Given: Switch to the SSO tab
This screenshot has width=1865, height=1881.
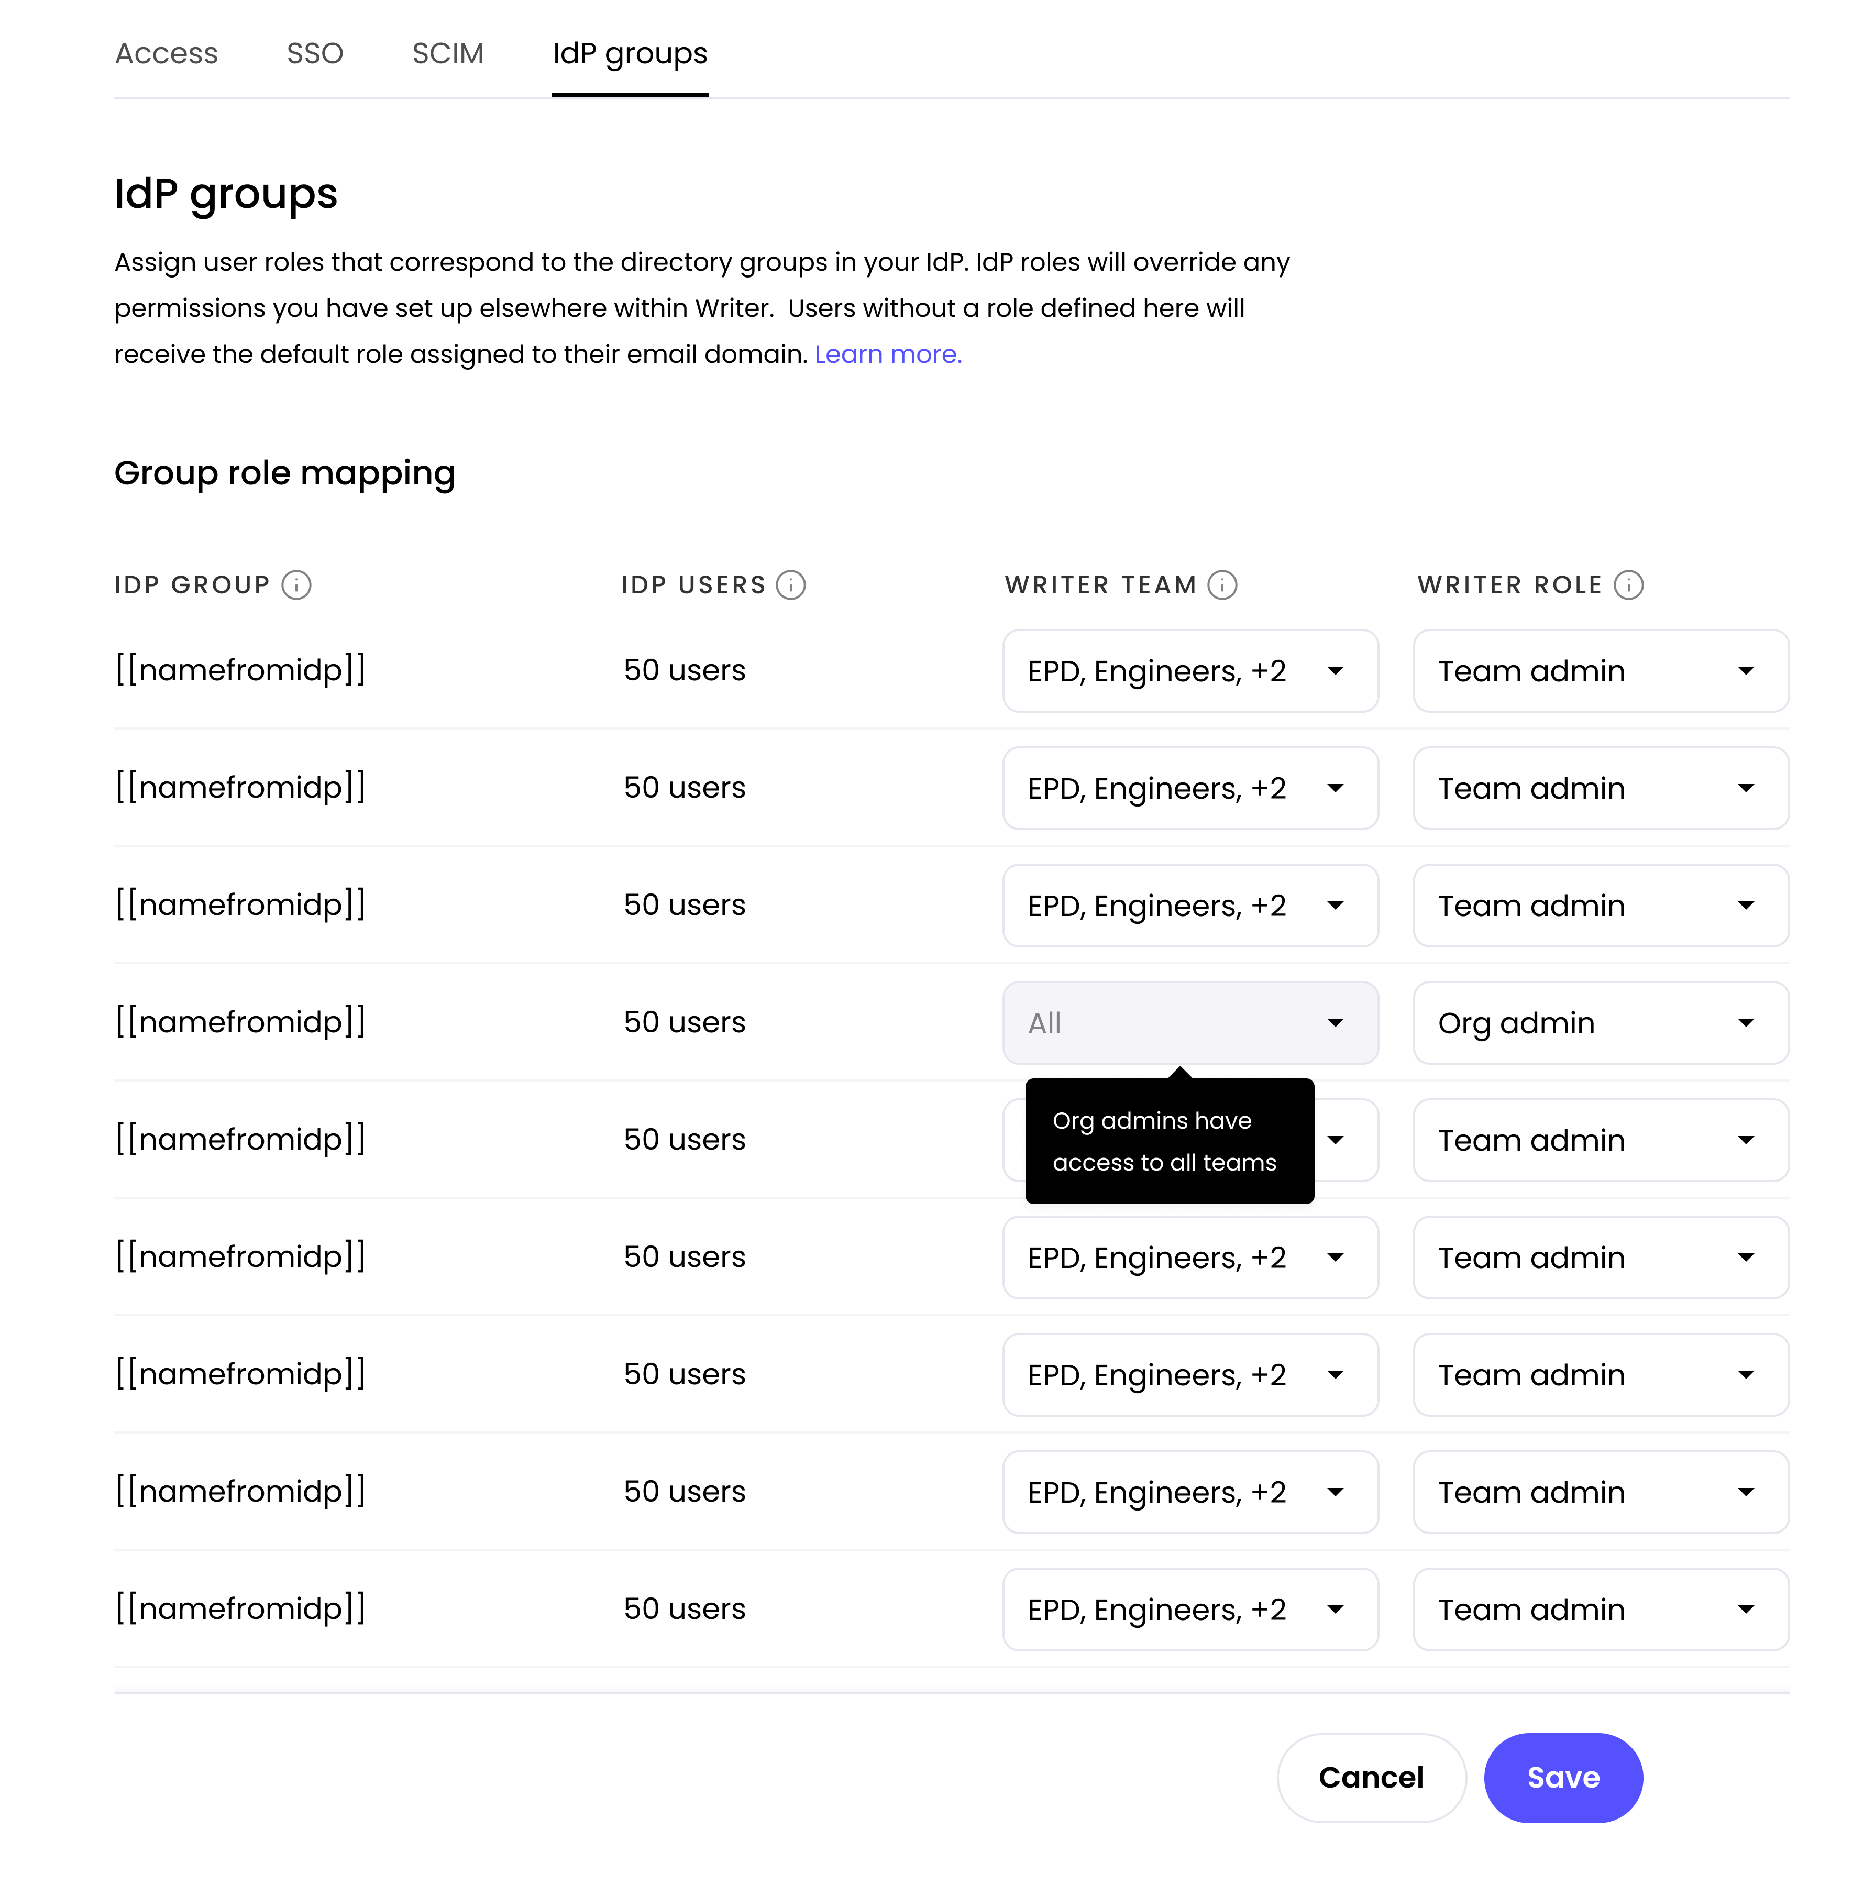Looking at the screenshot, I should 315,53.
